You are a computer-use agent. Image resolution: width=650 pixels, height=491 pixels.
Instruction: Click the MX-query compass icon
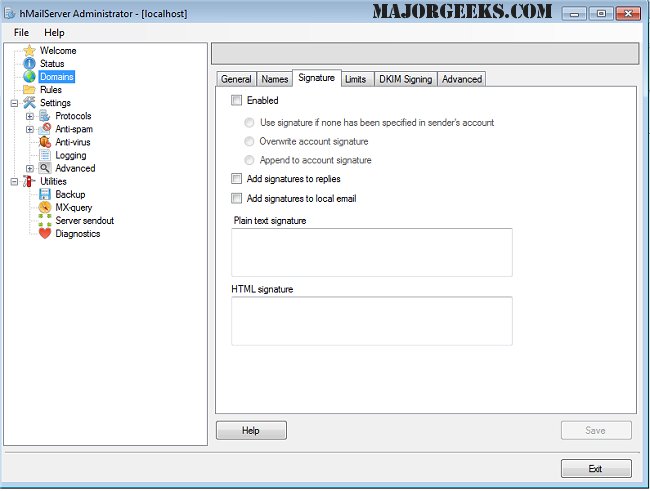click(x=45, y=207)
